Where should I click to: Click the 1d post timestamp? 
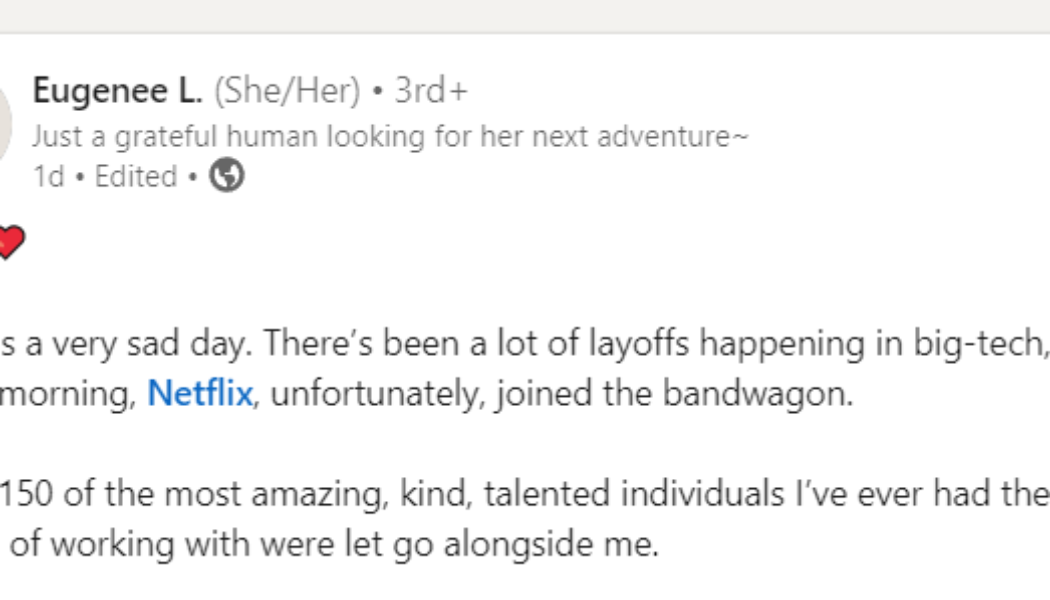pyautogui.click(x=48, y=177)
